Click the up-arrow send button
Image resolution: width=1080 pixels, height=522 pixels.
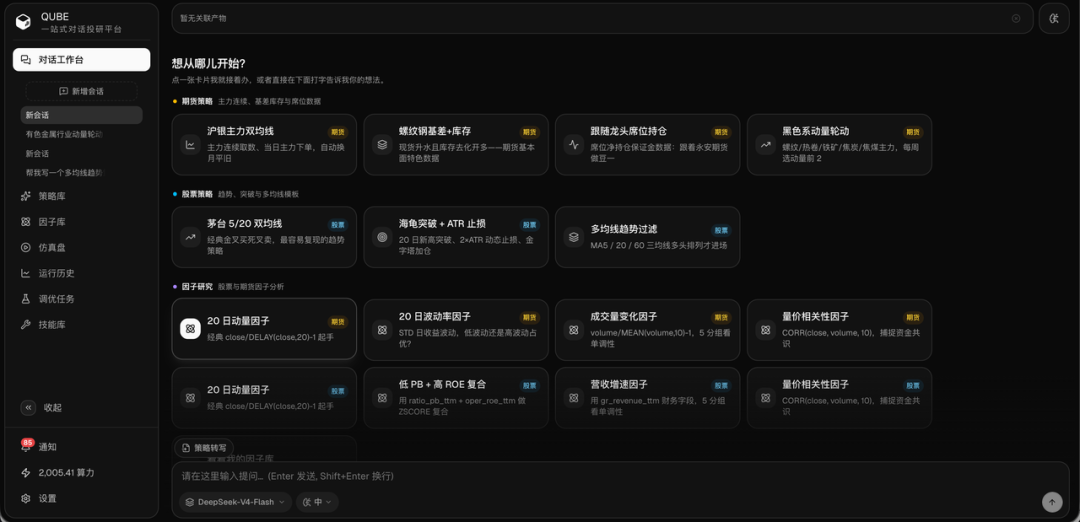point(1052,502)
